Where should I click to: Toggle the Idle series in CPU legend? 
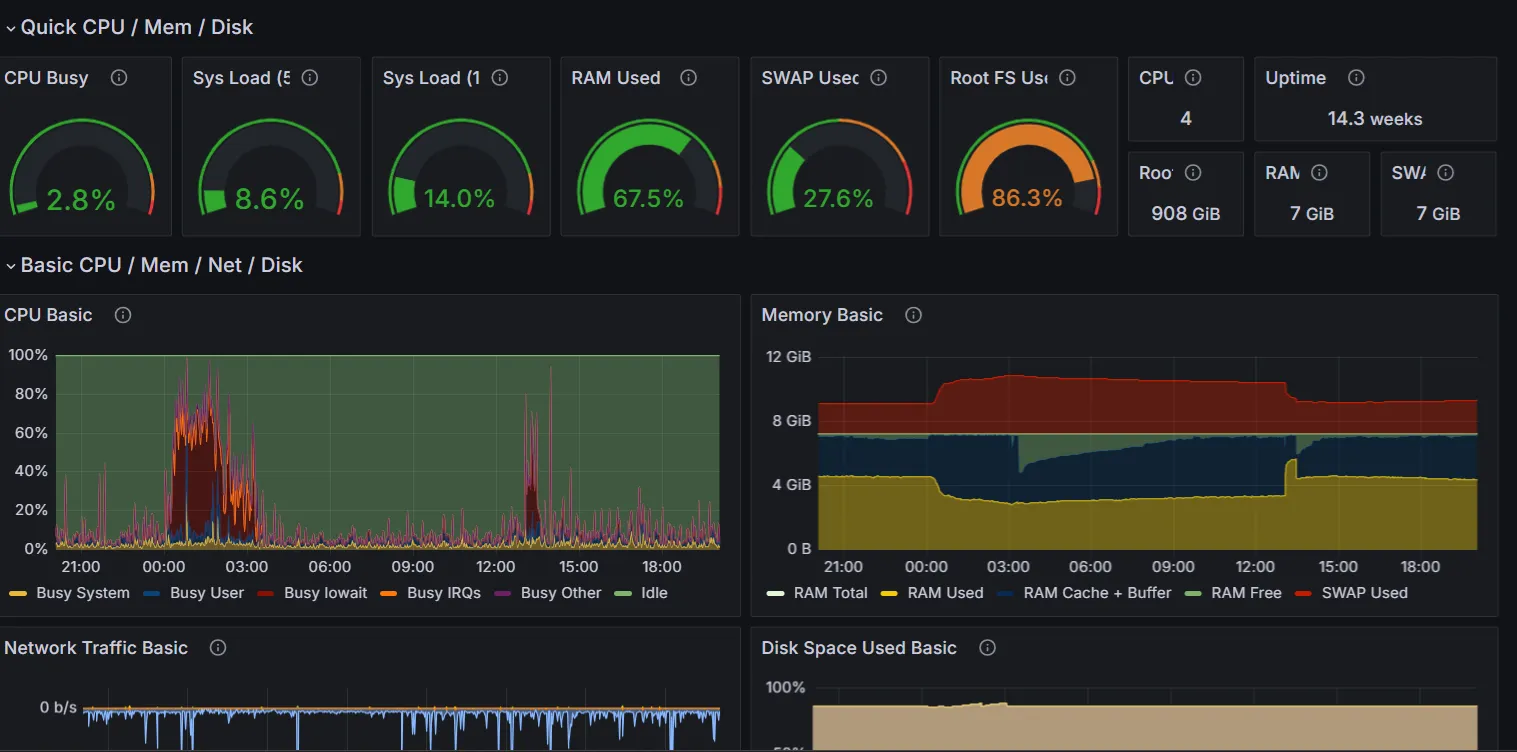[x=654, y=593]
